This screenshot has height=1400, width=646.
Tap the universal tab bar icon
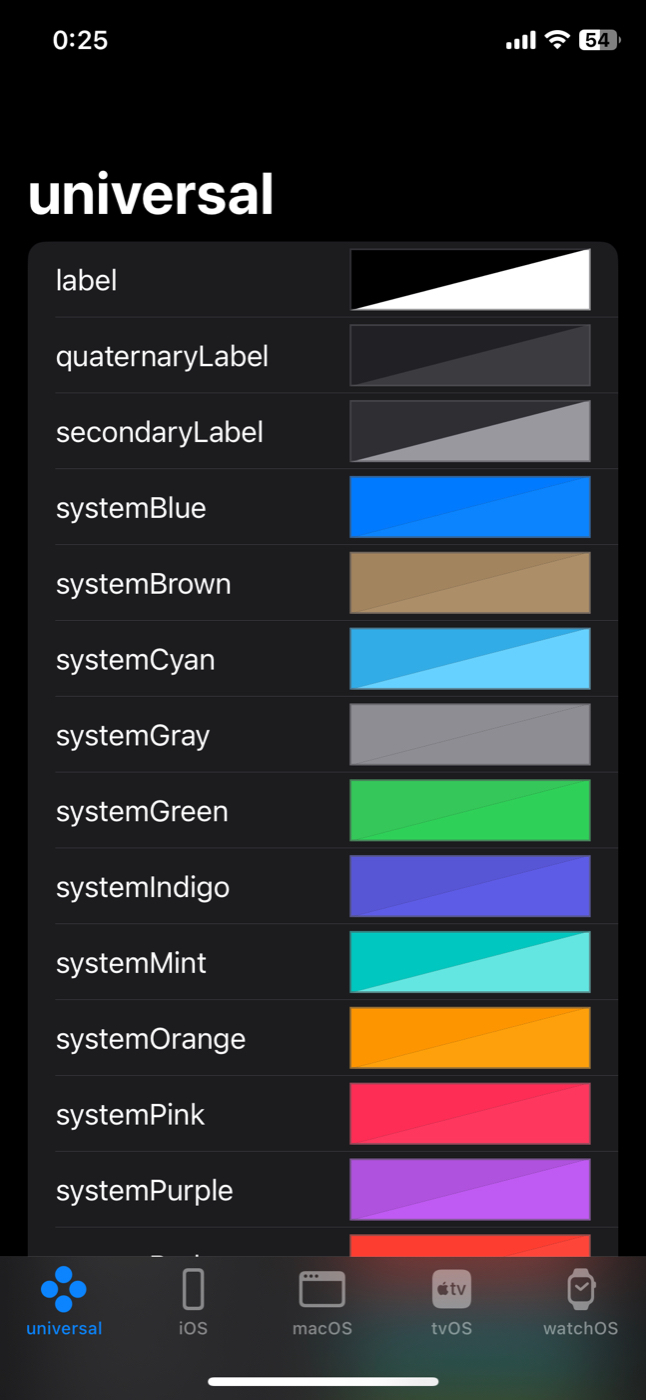pos(64,1290)
